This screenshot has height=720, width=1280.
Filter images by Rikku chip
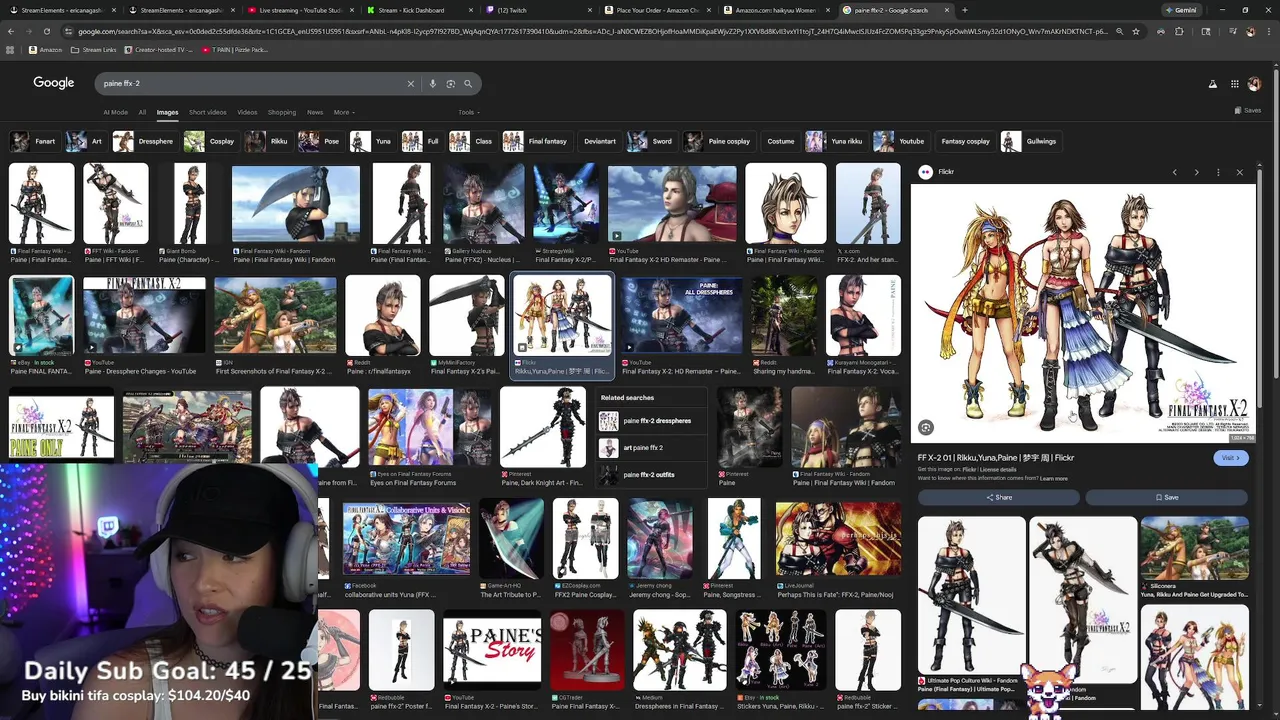click(x=268, y=142)
